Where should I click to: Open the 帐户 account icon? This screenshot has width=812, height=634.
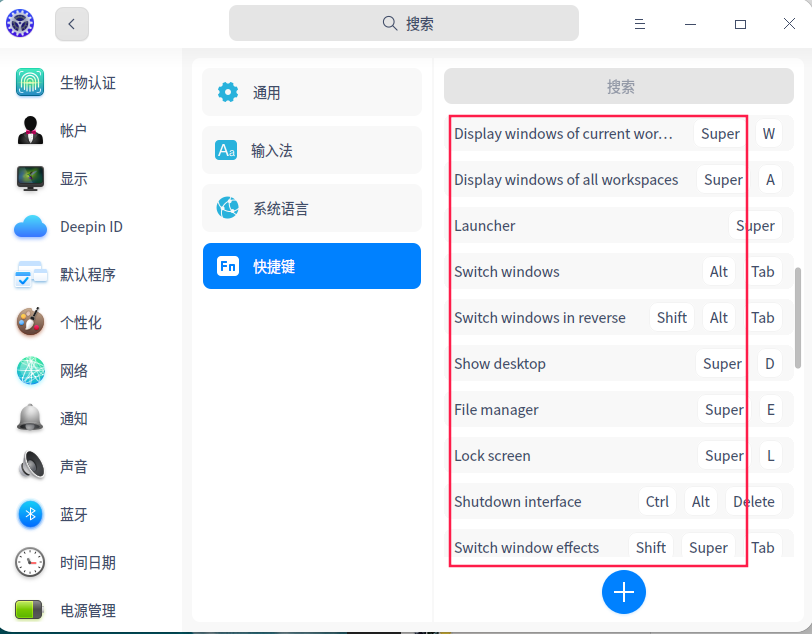click(x=30, y=130)
